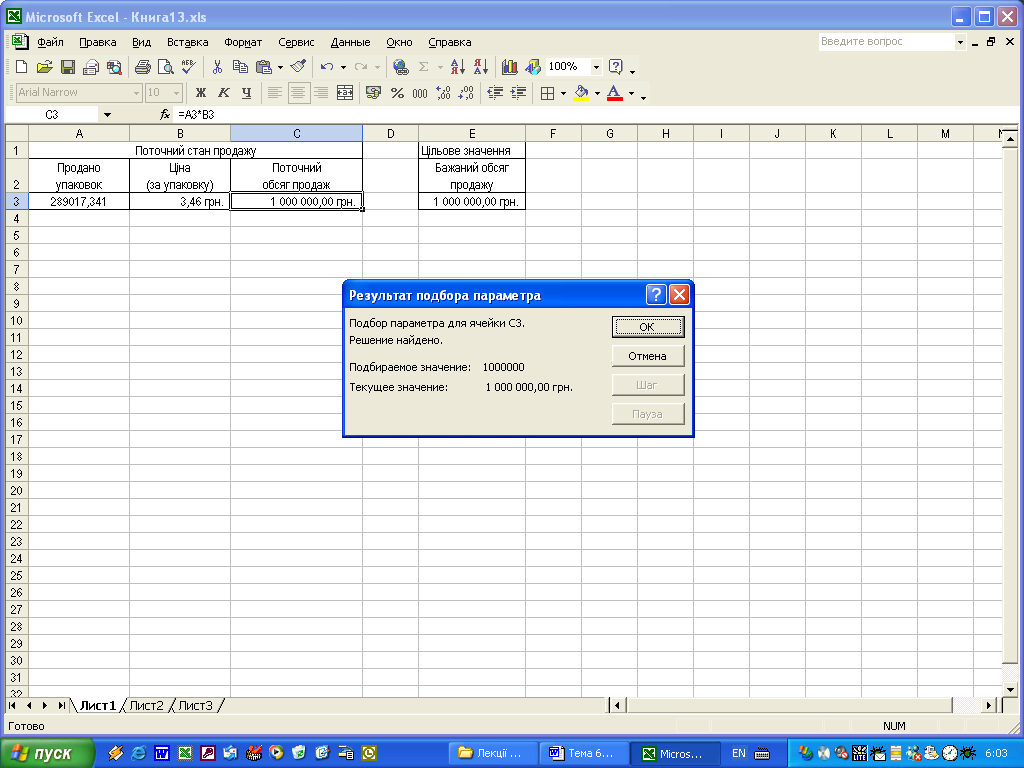The width and height of the screenshot is (1024, 768).
Task: Click the dialog's help question mark button
Action: point(656,295)
